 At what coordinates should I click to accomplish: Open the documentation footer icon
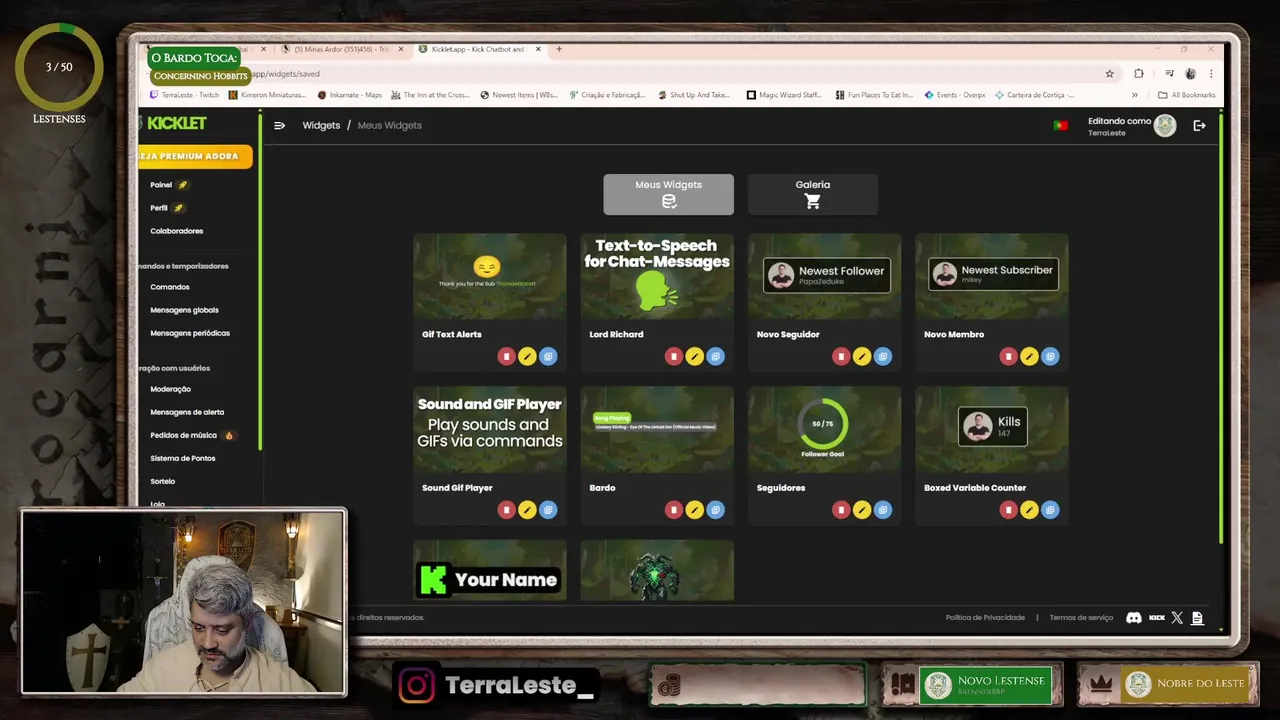tap(1197, 618)
